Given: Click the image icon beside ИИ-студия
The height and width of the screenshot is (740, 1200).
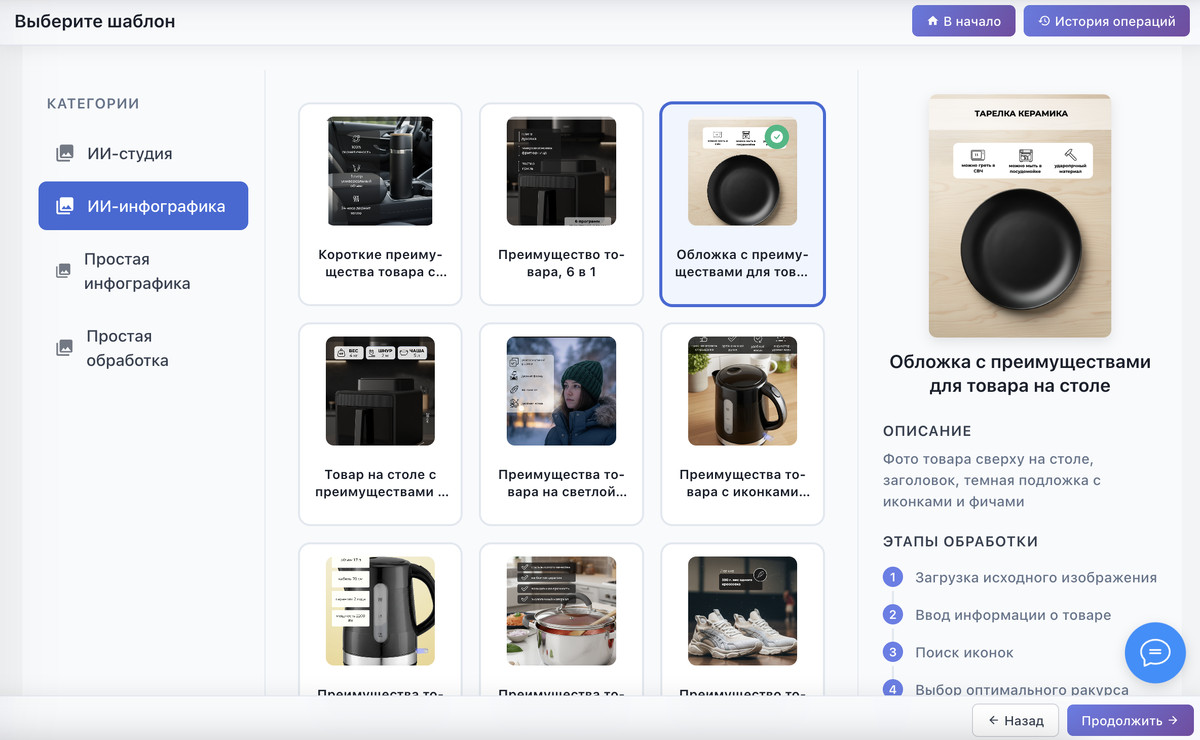Looking at the screenshot, I should [64, 154].
